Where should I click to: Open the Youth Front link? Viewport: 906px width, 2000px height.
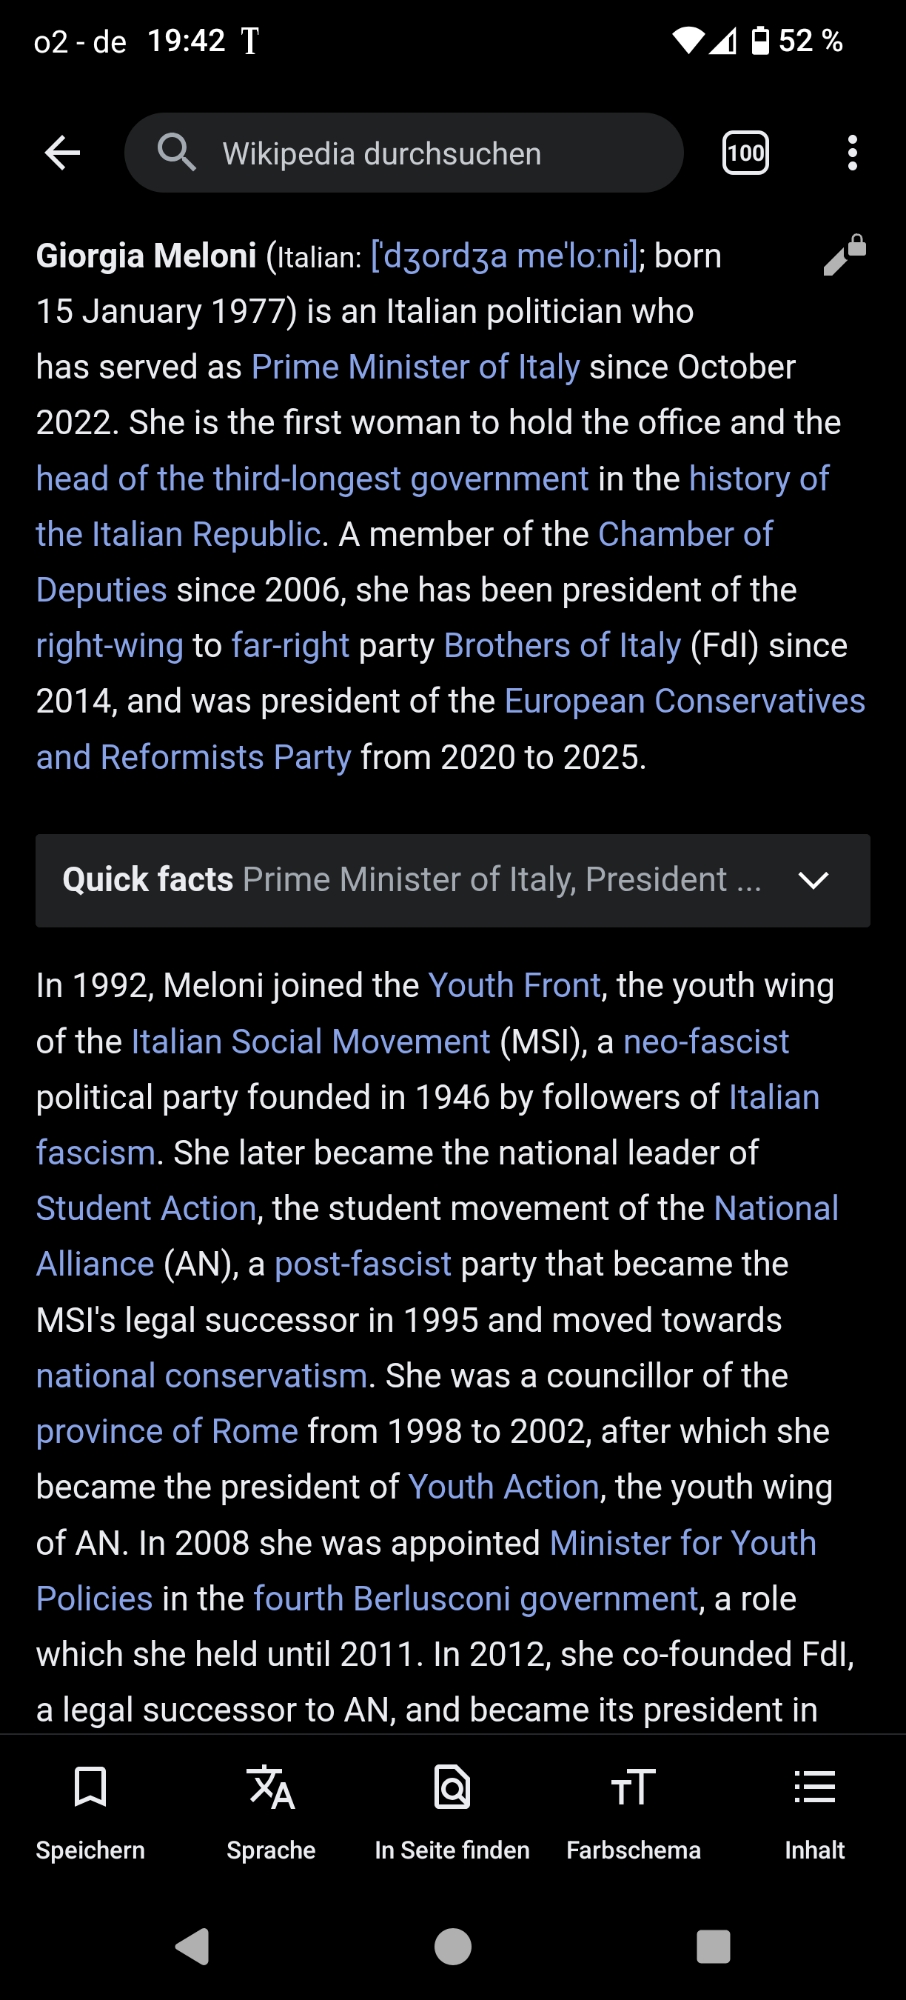514,986
